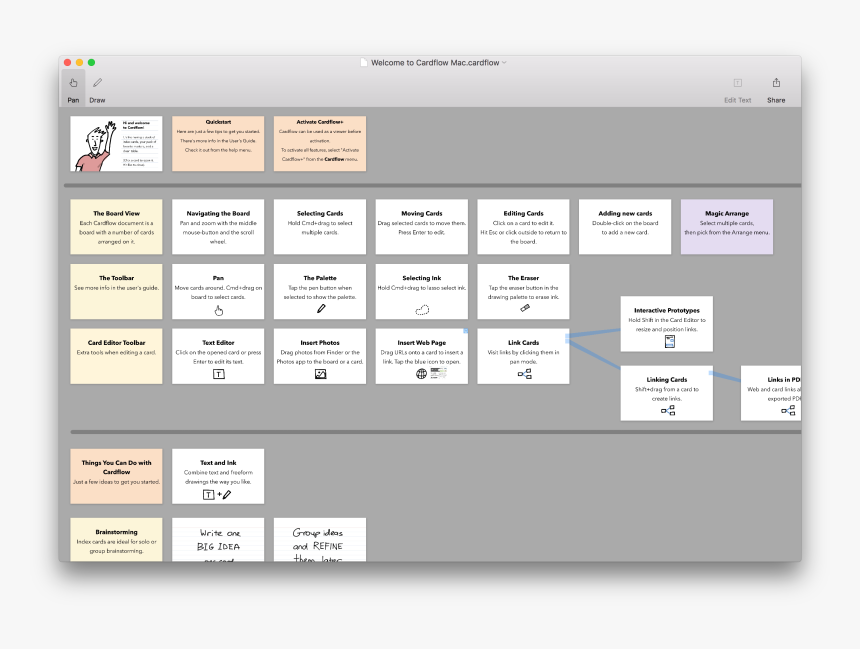Click lasso icon on Selecting Ink card
This screenshot has height=649, width=860.
pyautogui.click(x=422, y=310)
